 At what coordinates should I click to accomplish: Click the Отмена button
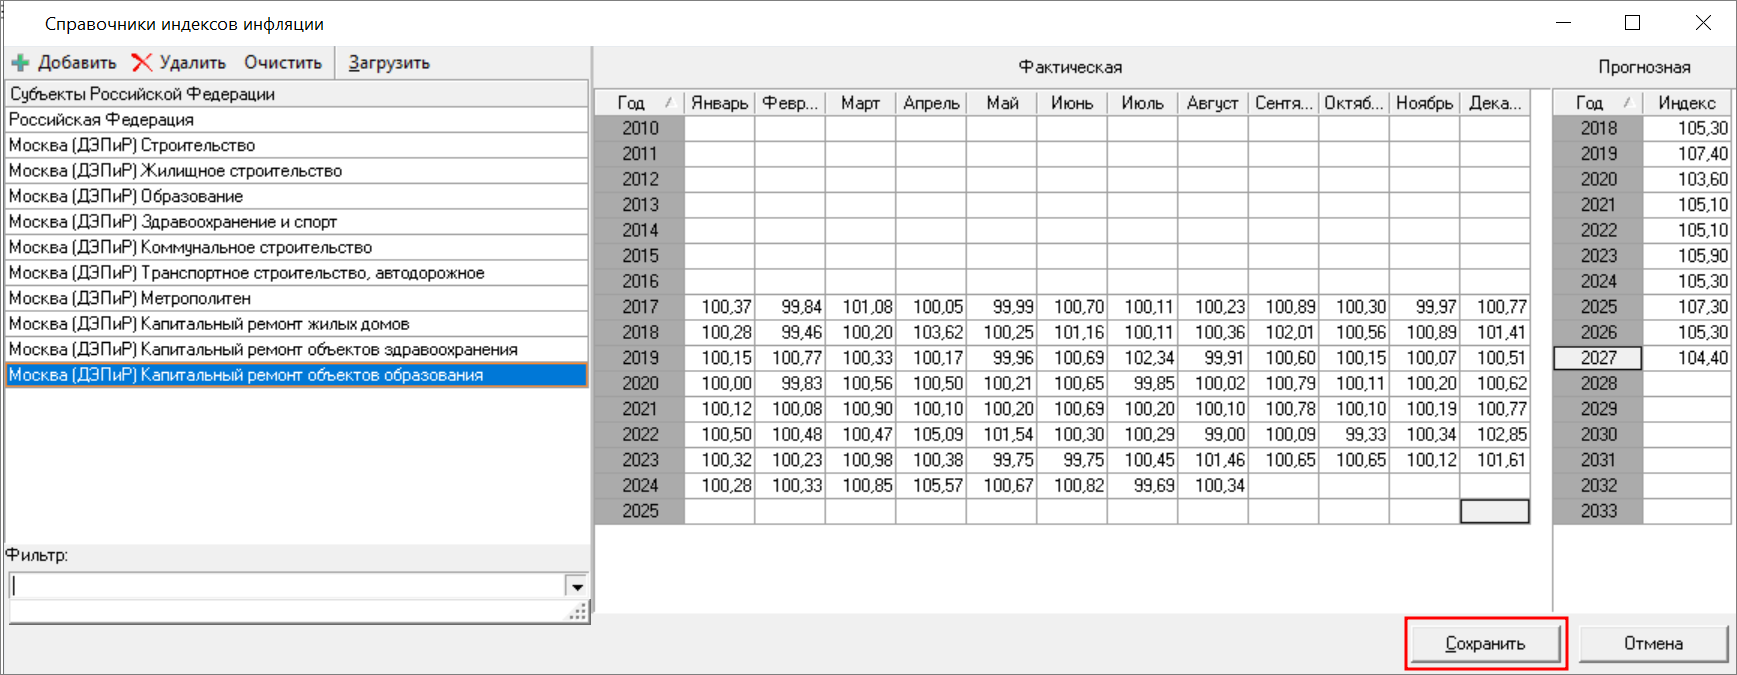[1653, 643]
